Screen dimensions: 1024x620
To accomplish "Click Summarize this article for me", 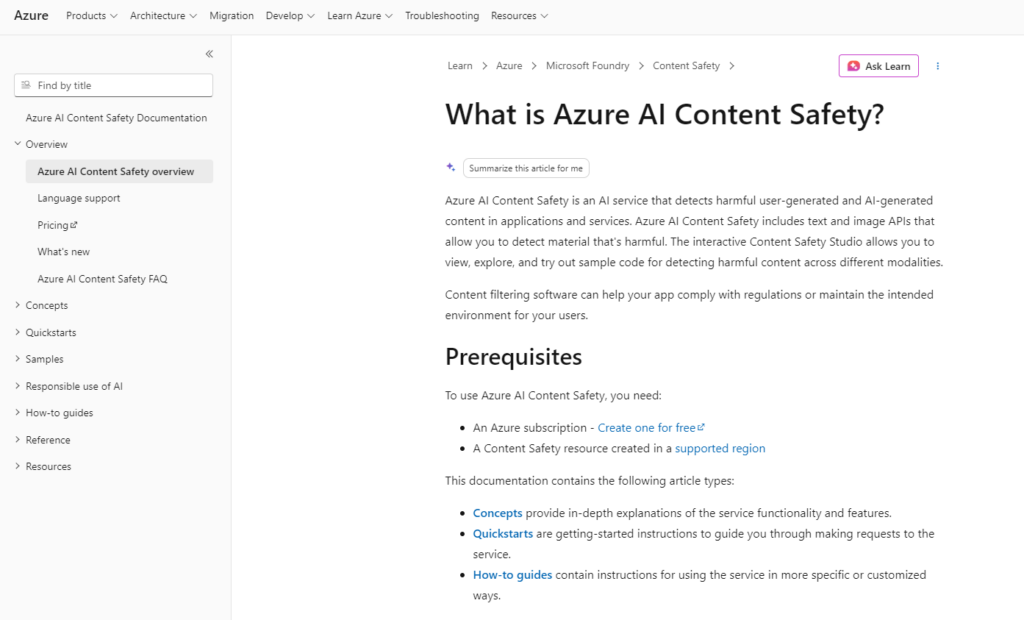I will tap(526, 168).
